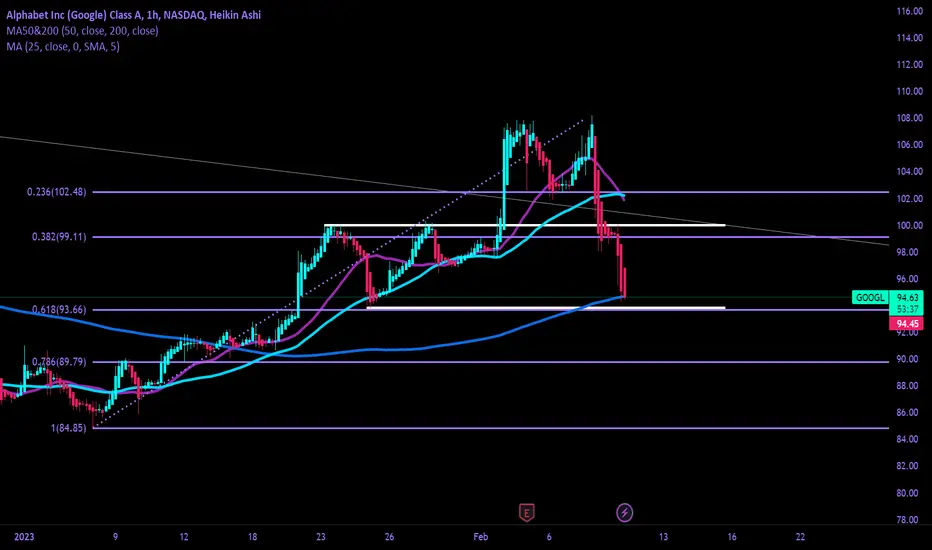This screenshot has width=932, height=550.
Task: Select the 0.382(99.11) Fibonacci level label
Action: [59, 237]
